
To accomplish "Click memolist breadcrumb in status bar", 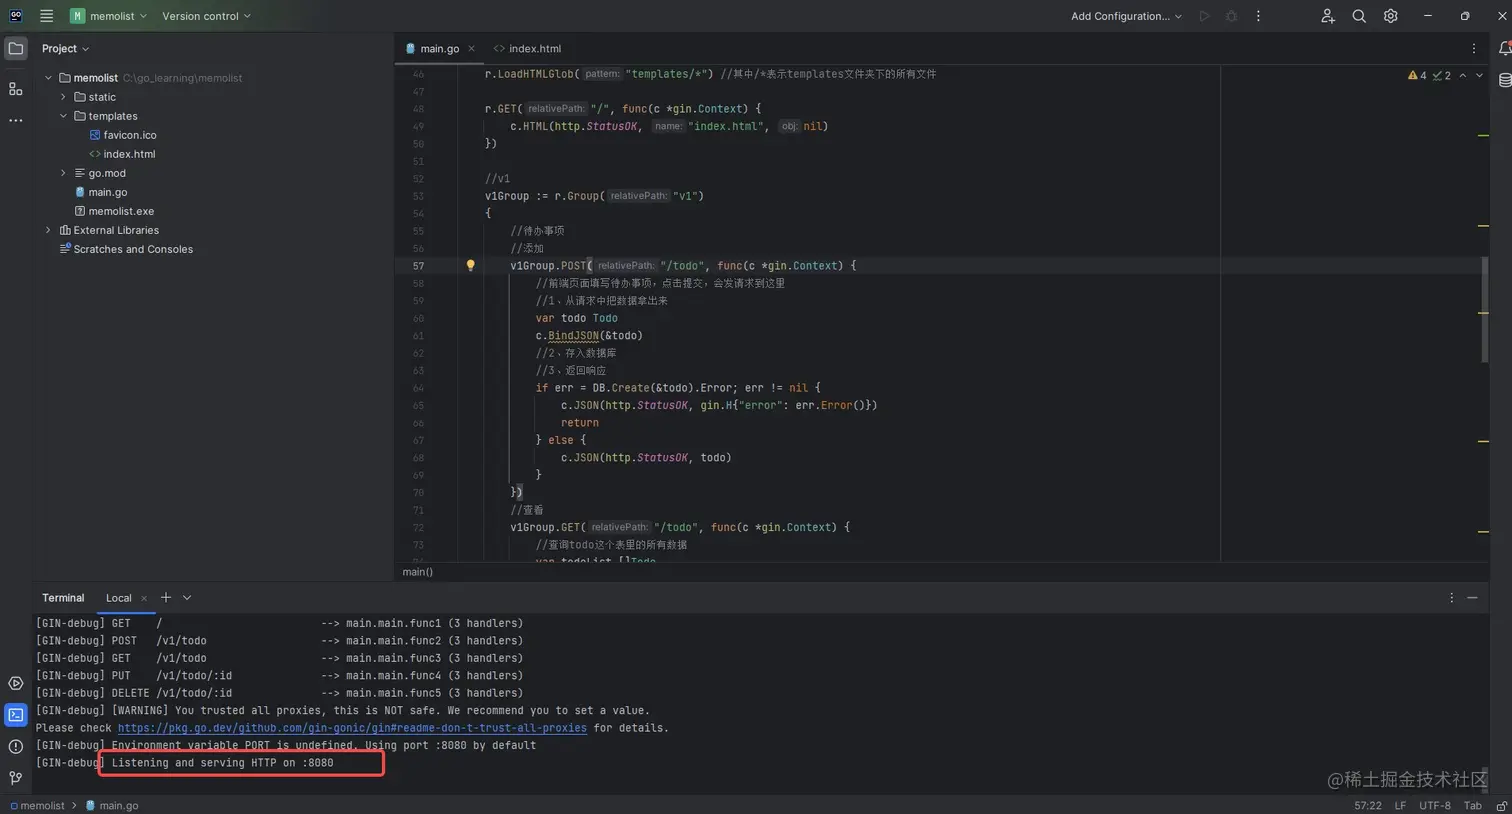I will click(x=37, y=805).
